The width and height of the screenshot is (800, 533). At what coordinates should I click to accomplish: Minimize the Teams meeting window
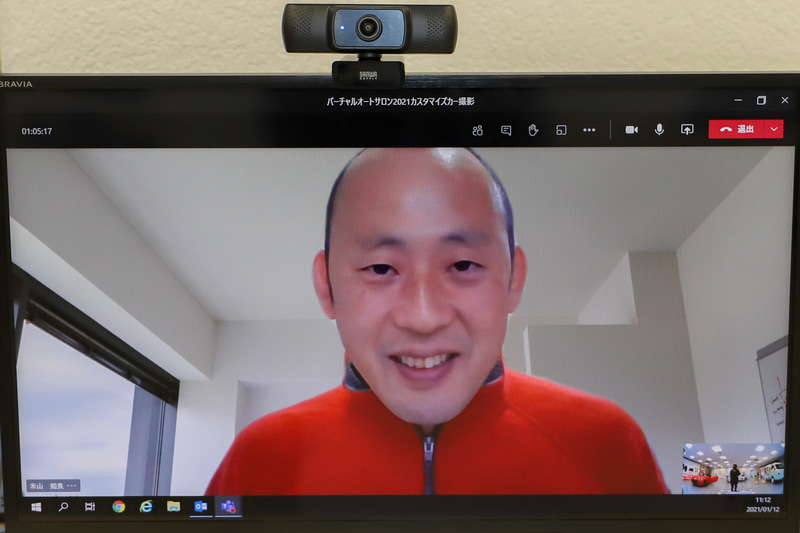tap(738, 100)
